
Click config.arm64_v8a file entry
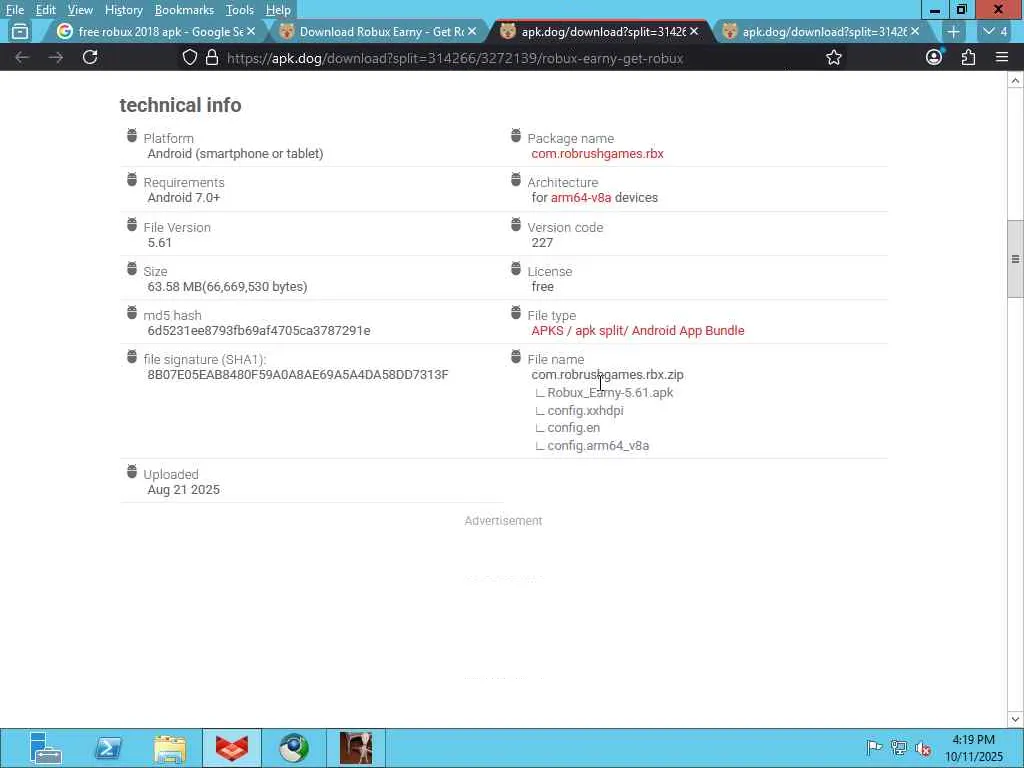598,445
